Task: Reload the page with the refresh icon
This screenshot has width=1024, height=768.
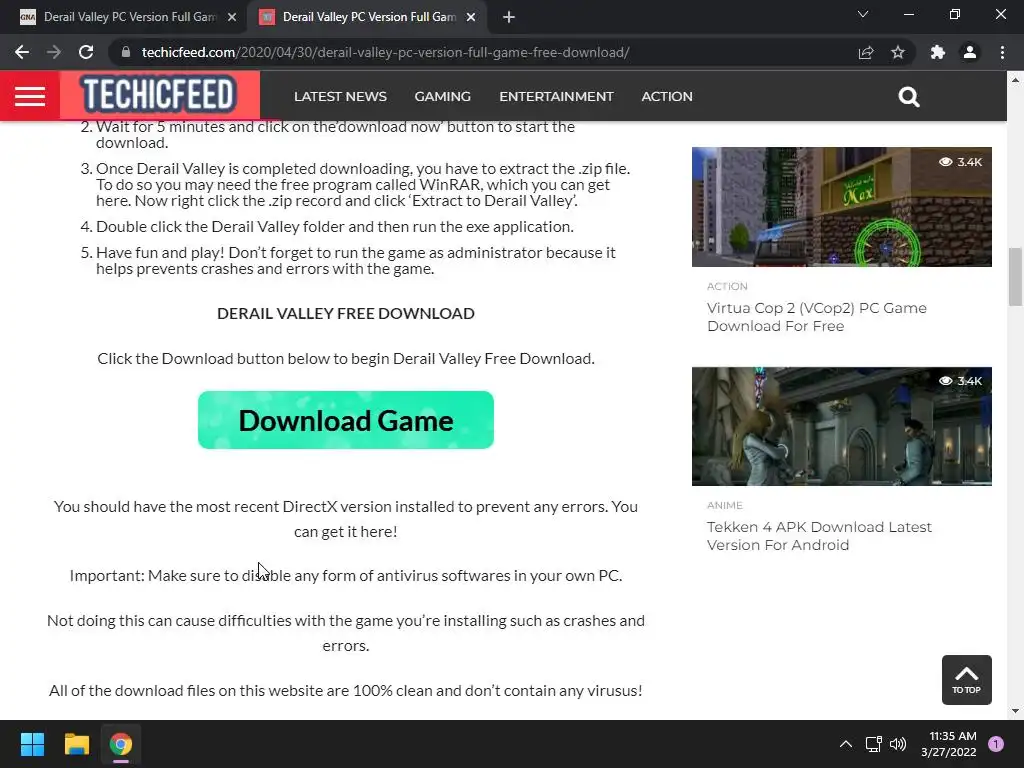Action: 86,52
